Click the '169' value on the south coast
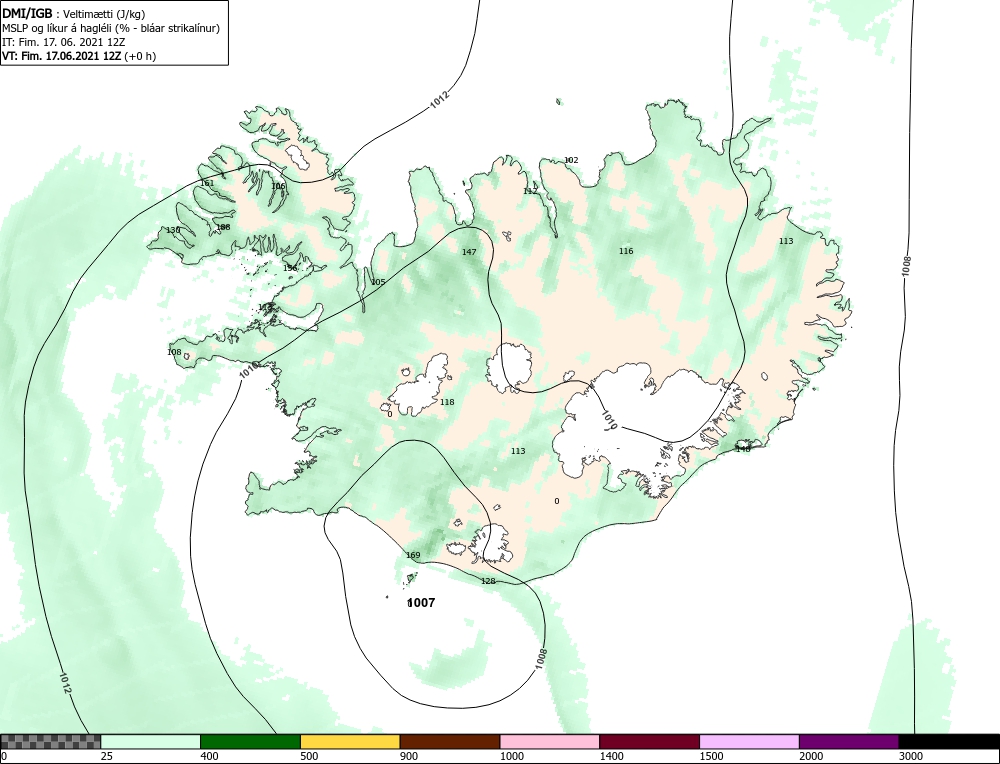 413,555
